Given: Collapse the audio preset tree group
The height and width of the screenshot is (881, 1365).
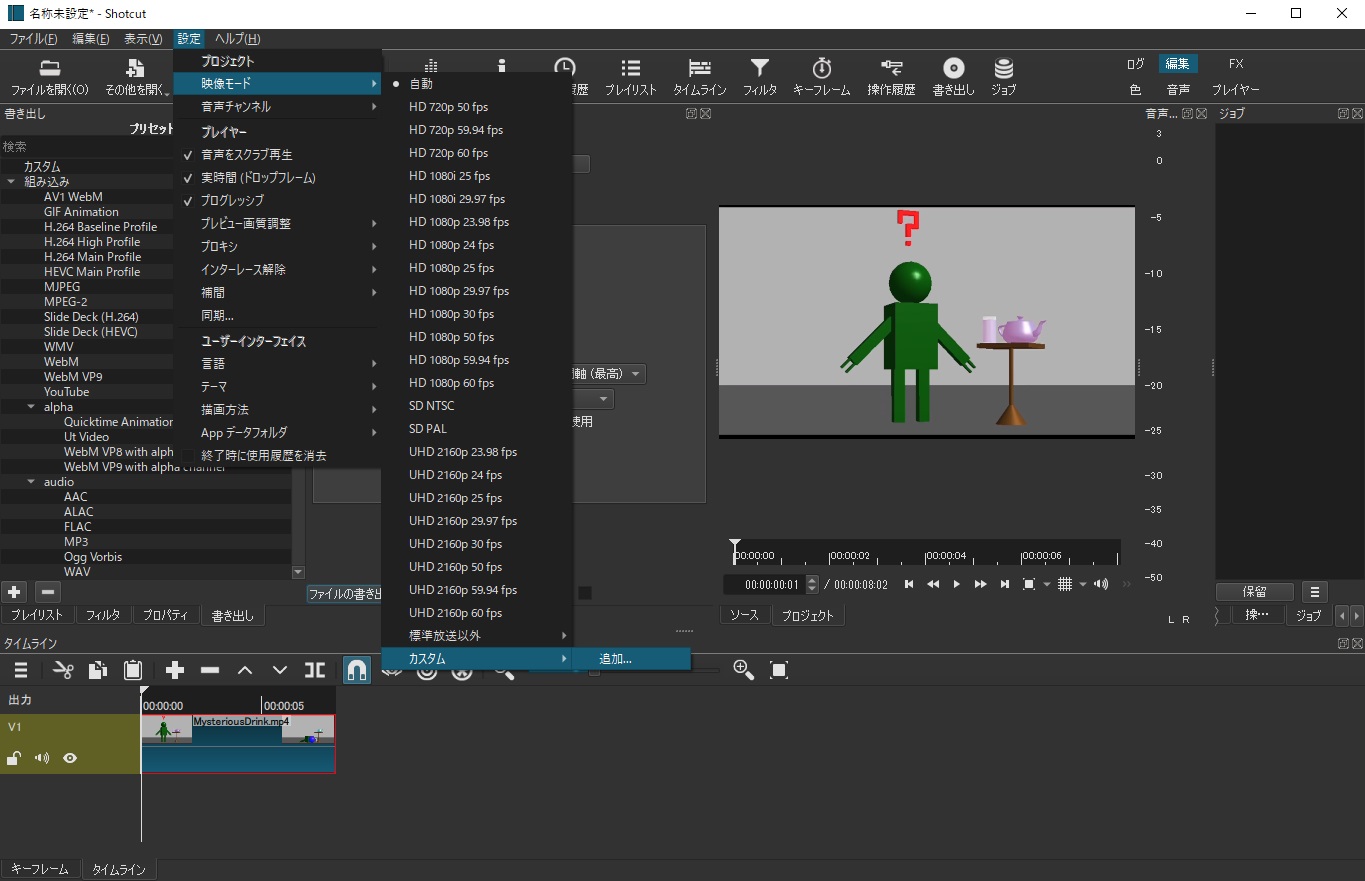Looking at the screenshot, I should [31, 482].
